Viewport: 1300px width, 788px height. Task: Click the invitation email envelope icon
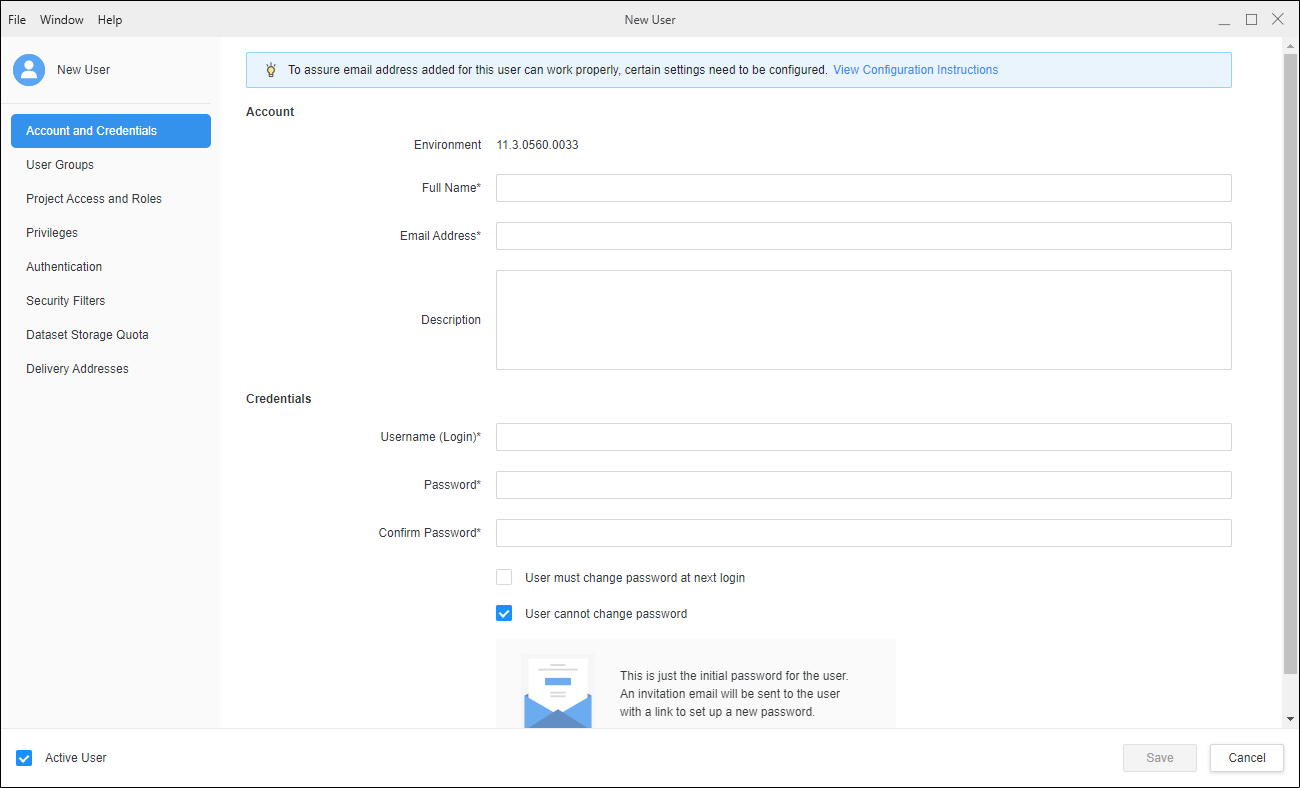point(557,692)
